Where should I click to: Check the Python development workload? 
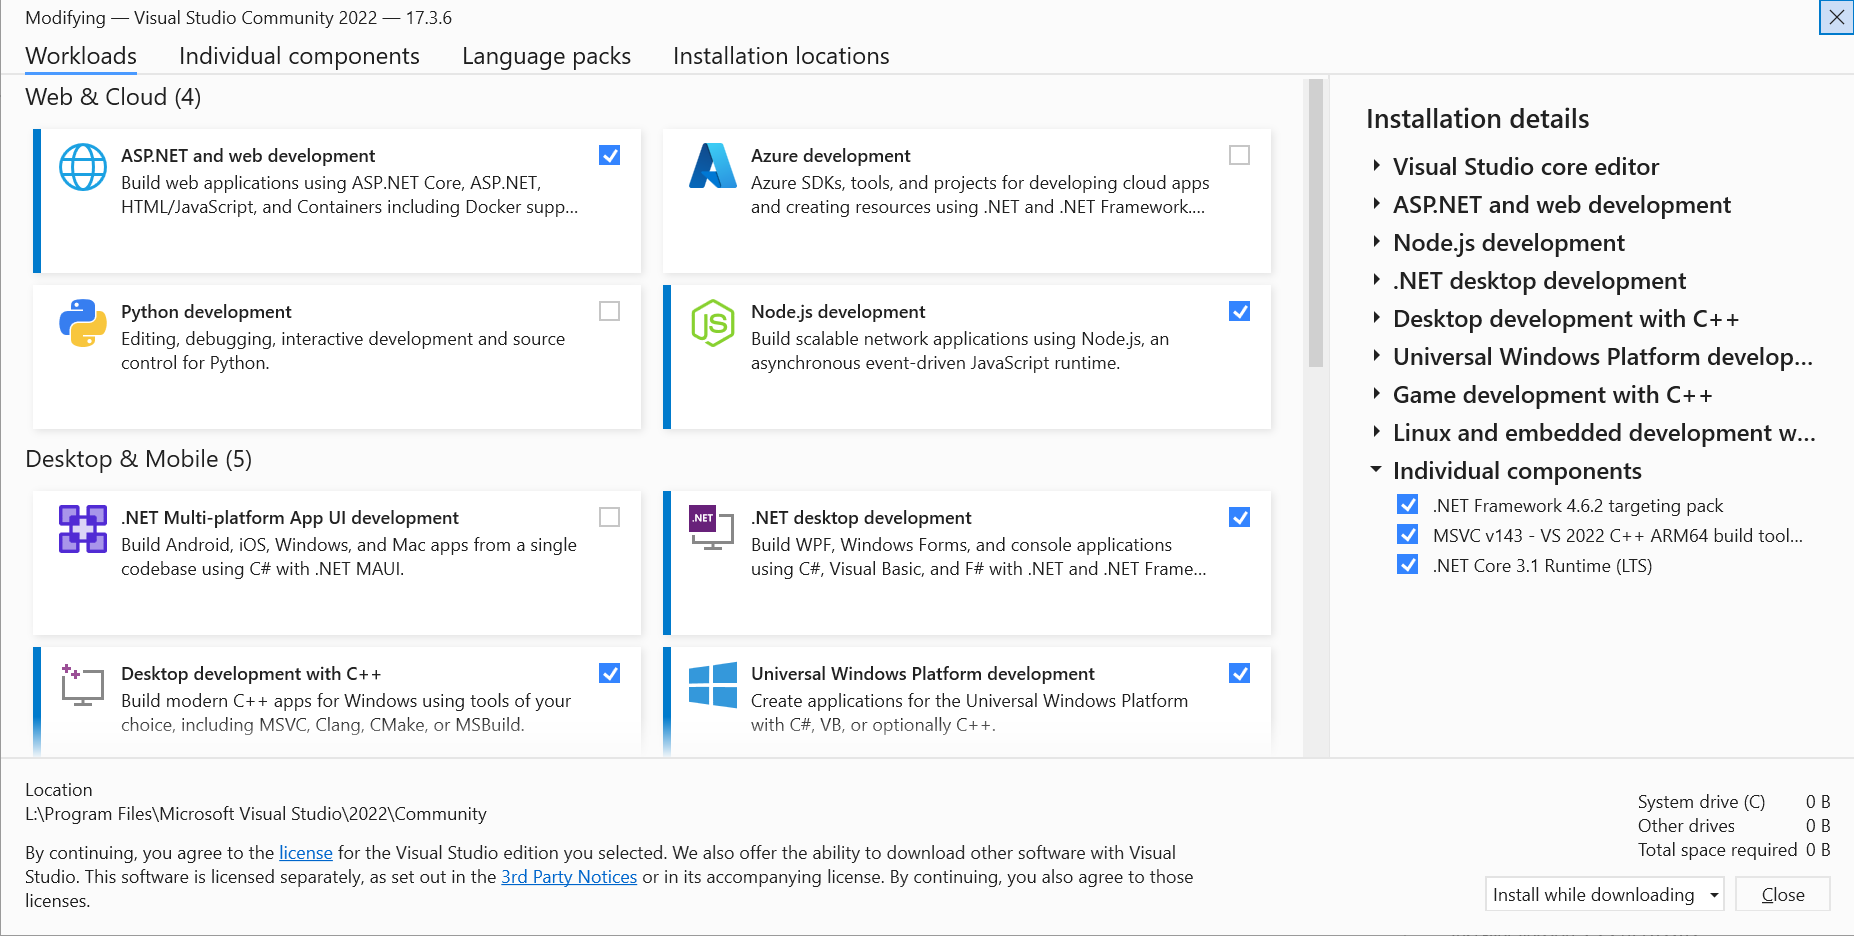tap(609, 311)
